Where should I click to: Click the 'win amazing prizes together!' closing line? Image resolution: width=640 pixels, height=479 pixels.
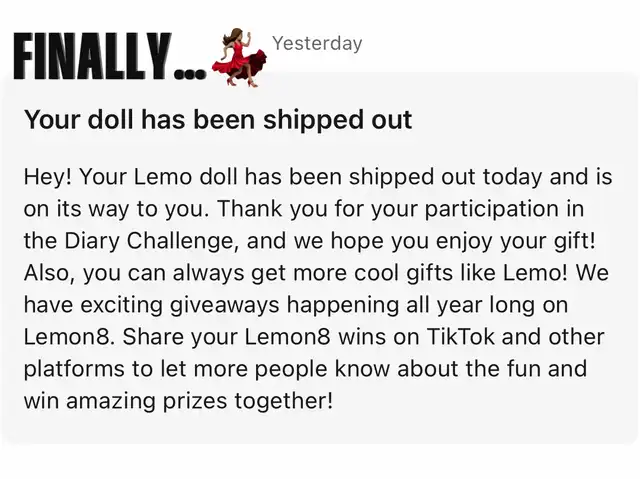(178, 401)
